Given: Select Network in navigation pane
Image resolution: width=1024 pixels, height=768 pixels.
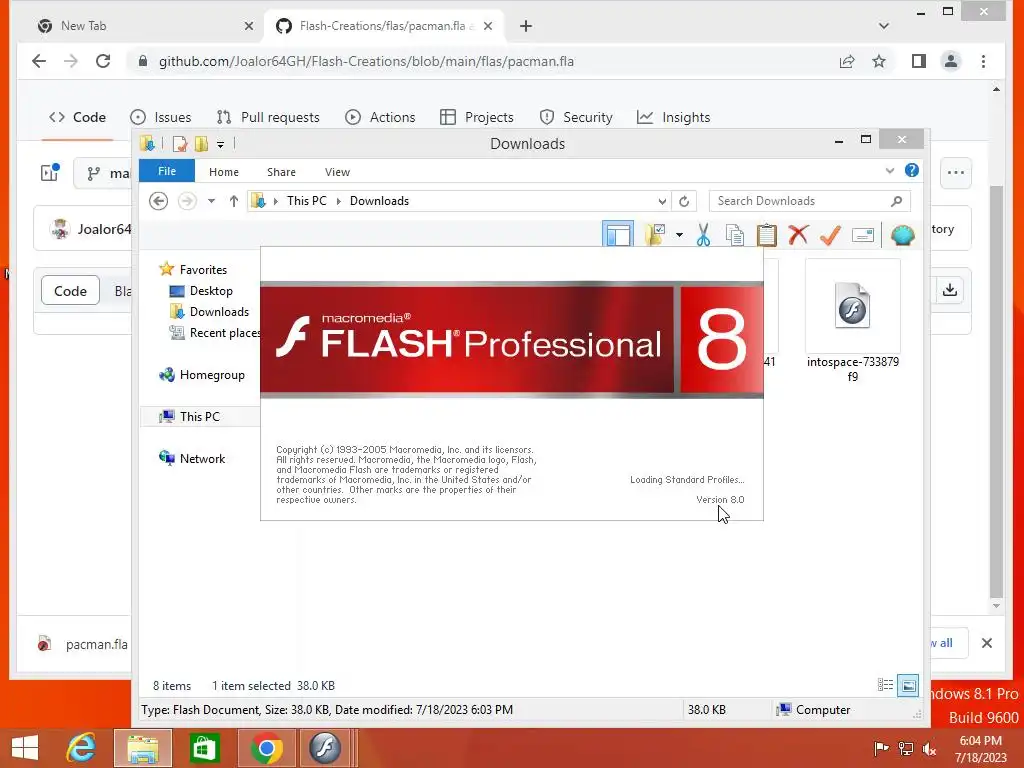Looking at the screenshot, I should pos(202,458).
